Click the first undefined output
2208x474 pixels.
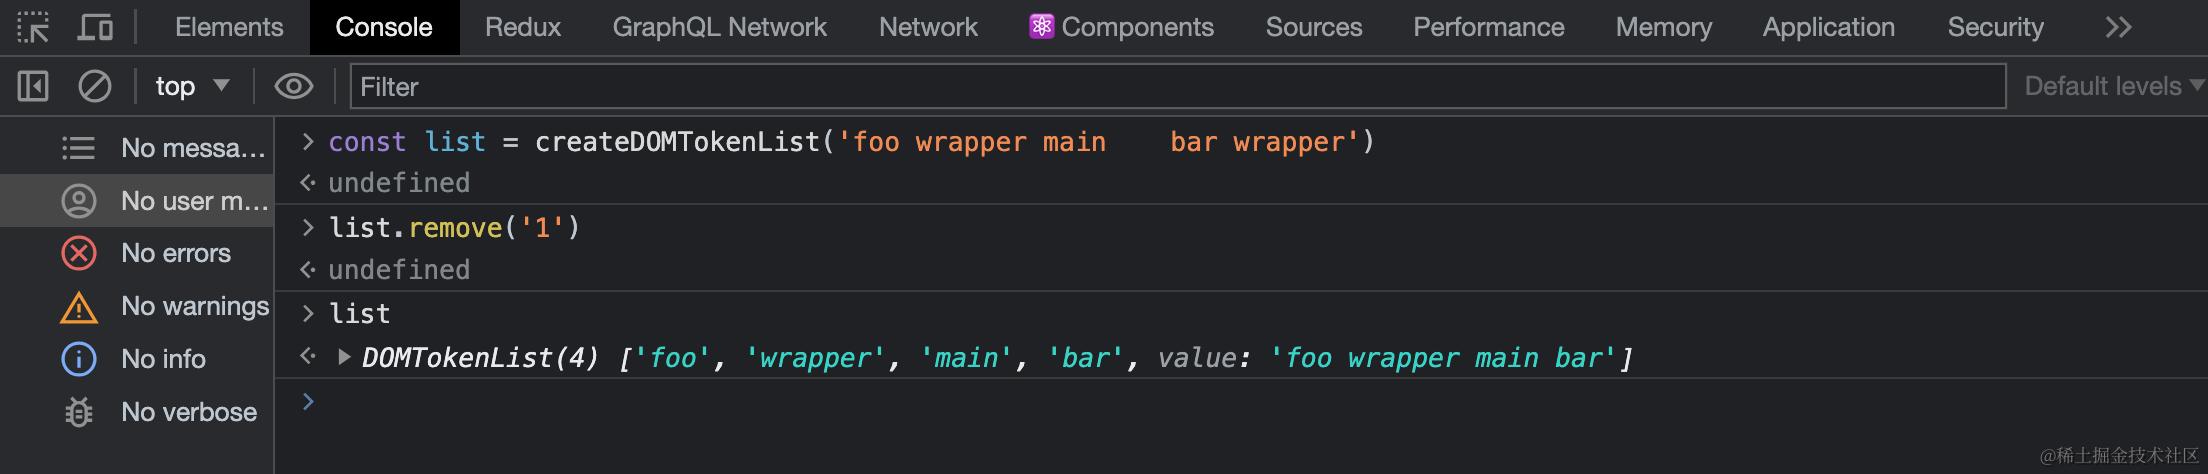pyautogui.click(x=399, y=183)
